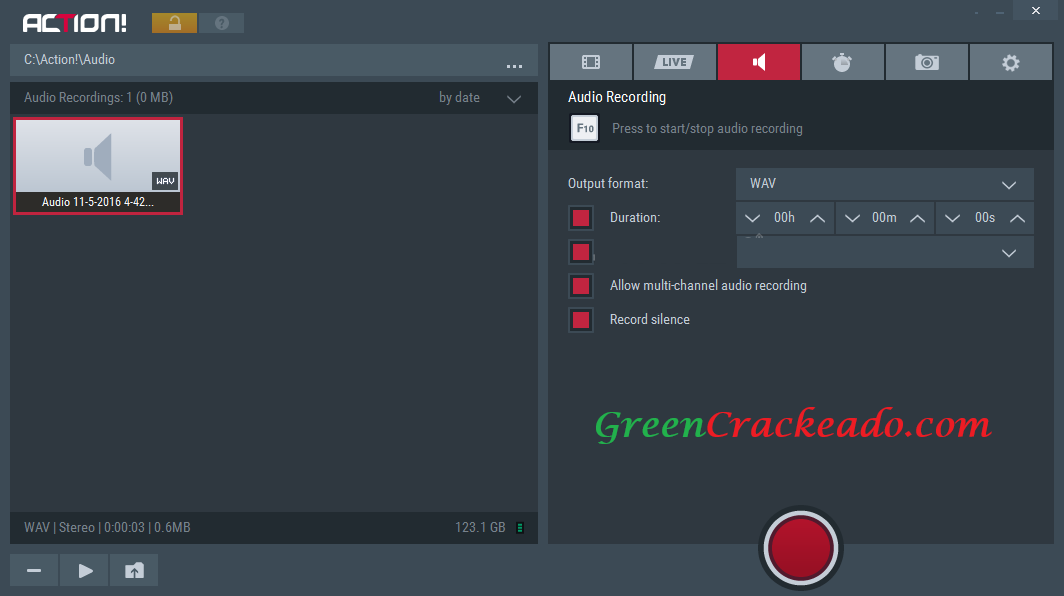This screenshot has height=596, width=1064.
Task: Toggle the Duration checkbox
Action: coord(581,218)
